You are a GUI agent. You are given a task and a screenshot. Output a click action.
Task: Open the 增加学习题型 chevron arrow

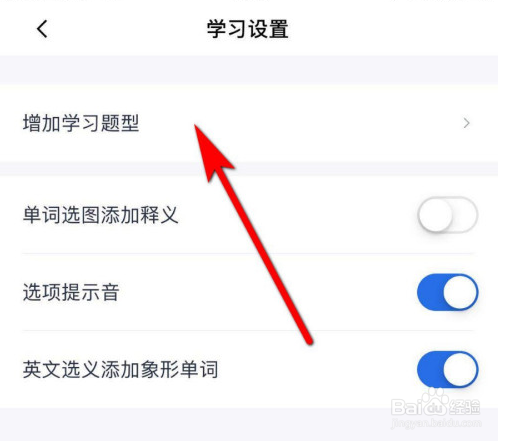tap(466, 123)
